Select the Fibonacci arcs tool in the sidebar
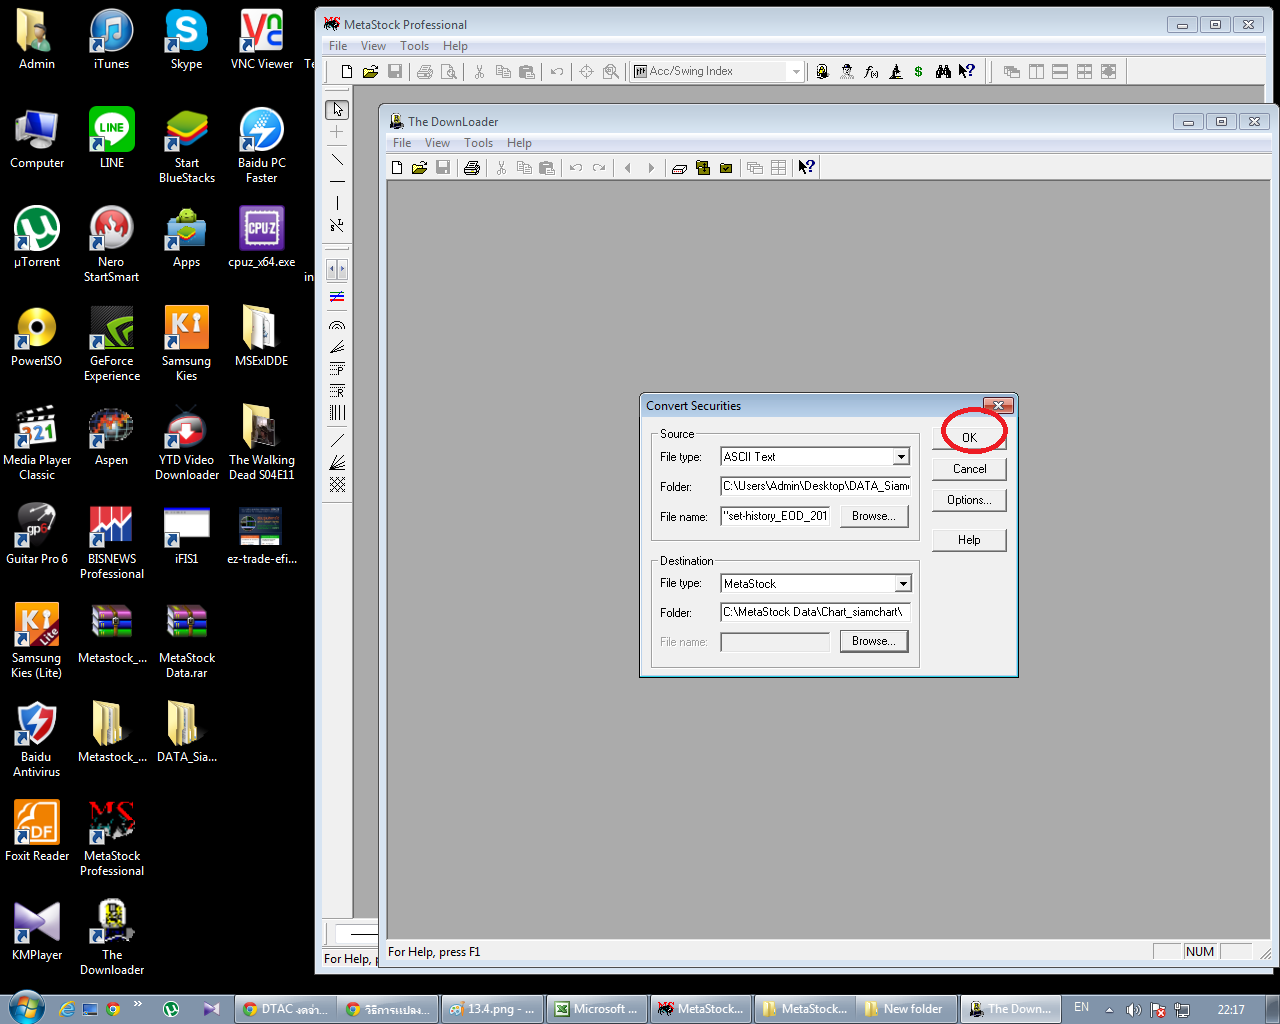This screenshot has height=1024, width=1280. pyautogui.click(x=337, y=325)
